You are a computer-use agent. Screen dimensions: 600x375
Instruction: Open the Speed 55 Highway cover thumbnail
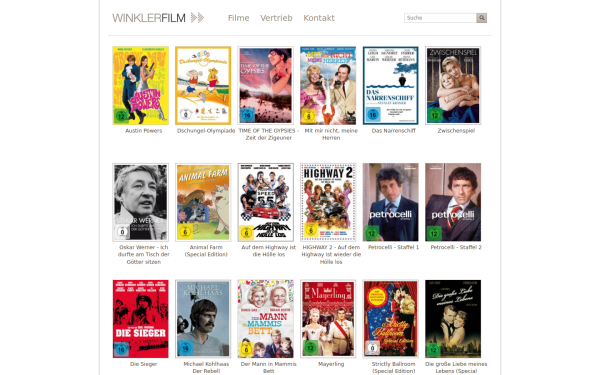coord(266,202)
